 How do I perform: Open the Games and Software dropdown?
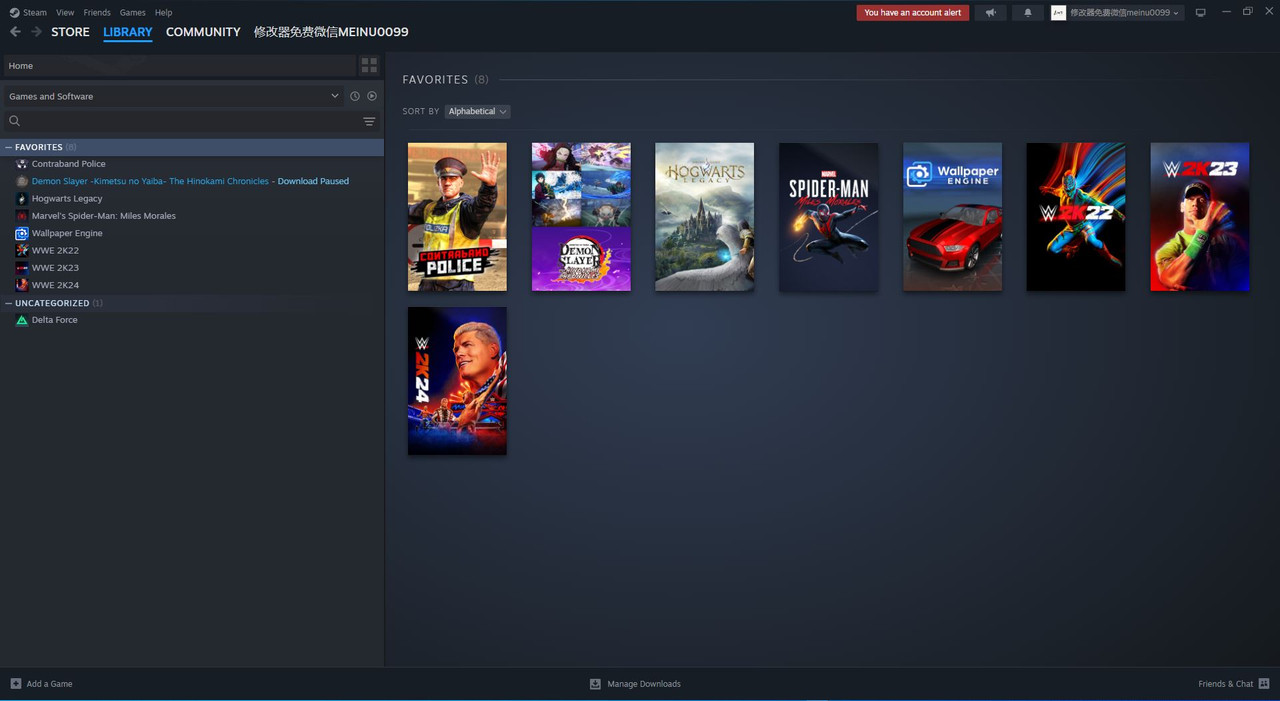173,96
